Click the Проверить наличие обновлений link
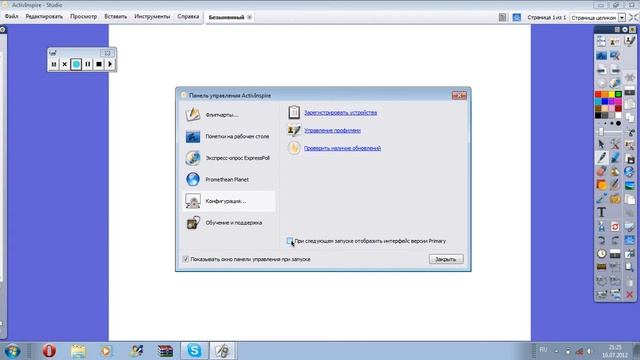The image size is (640, 360). (342, 148)
